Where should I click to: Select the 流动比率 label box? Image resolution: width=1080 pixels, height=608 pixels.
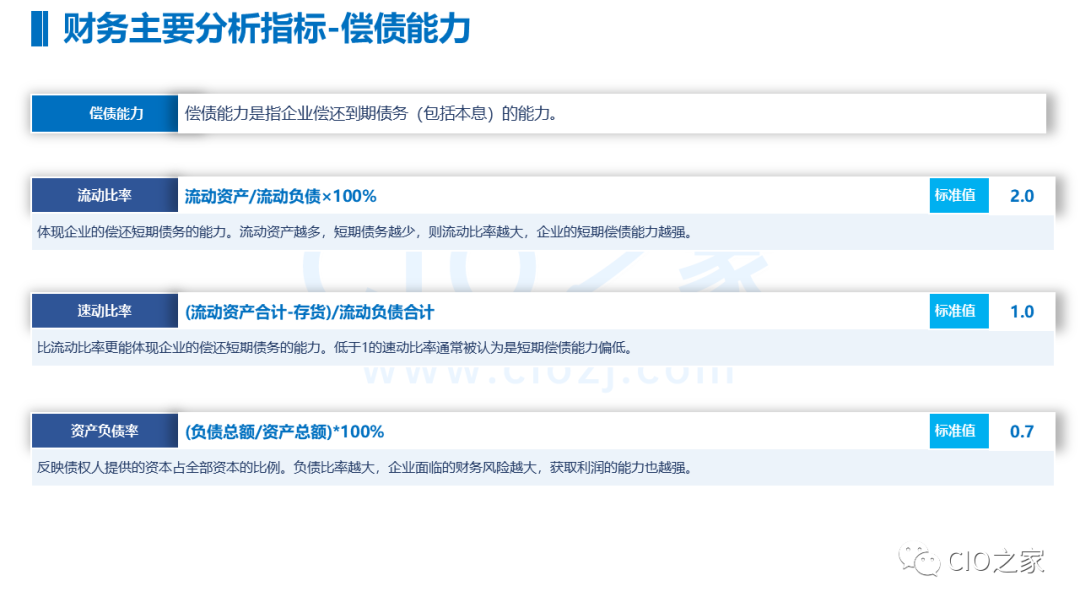[105, 196]
